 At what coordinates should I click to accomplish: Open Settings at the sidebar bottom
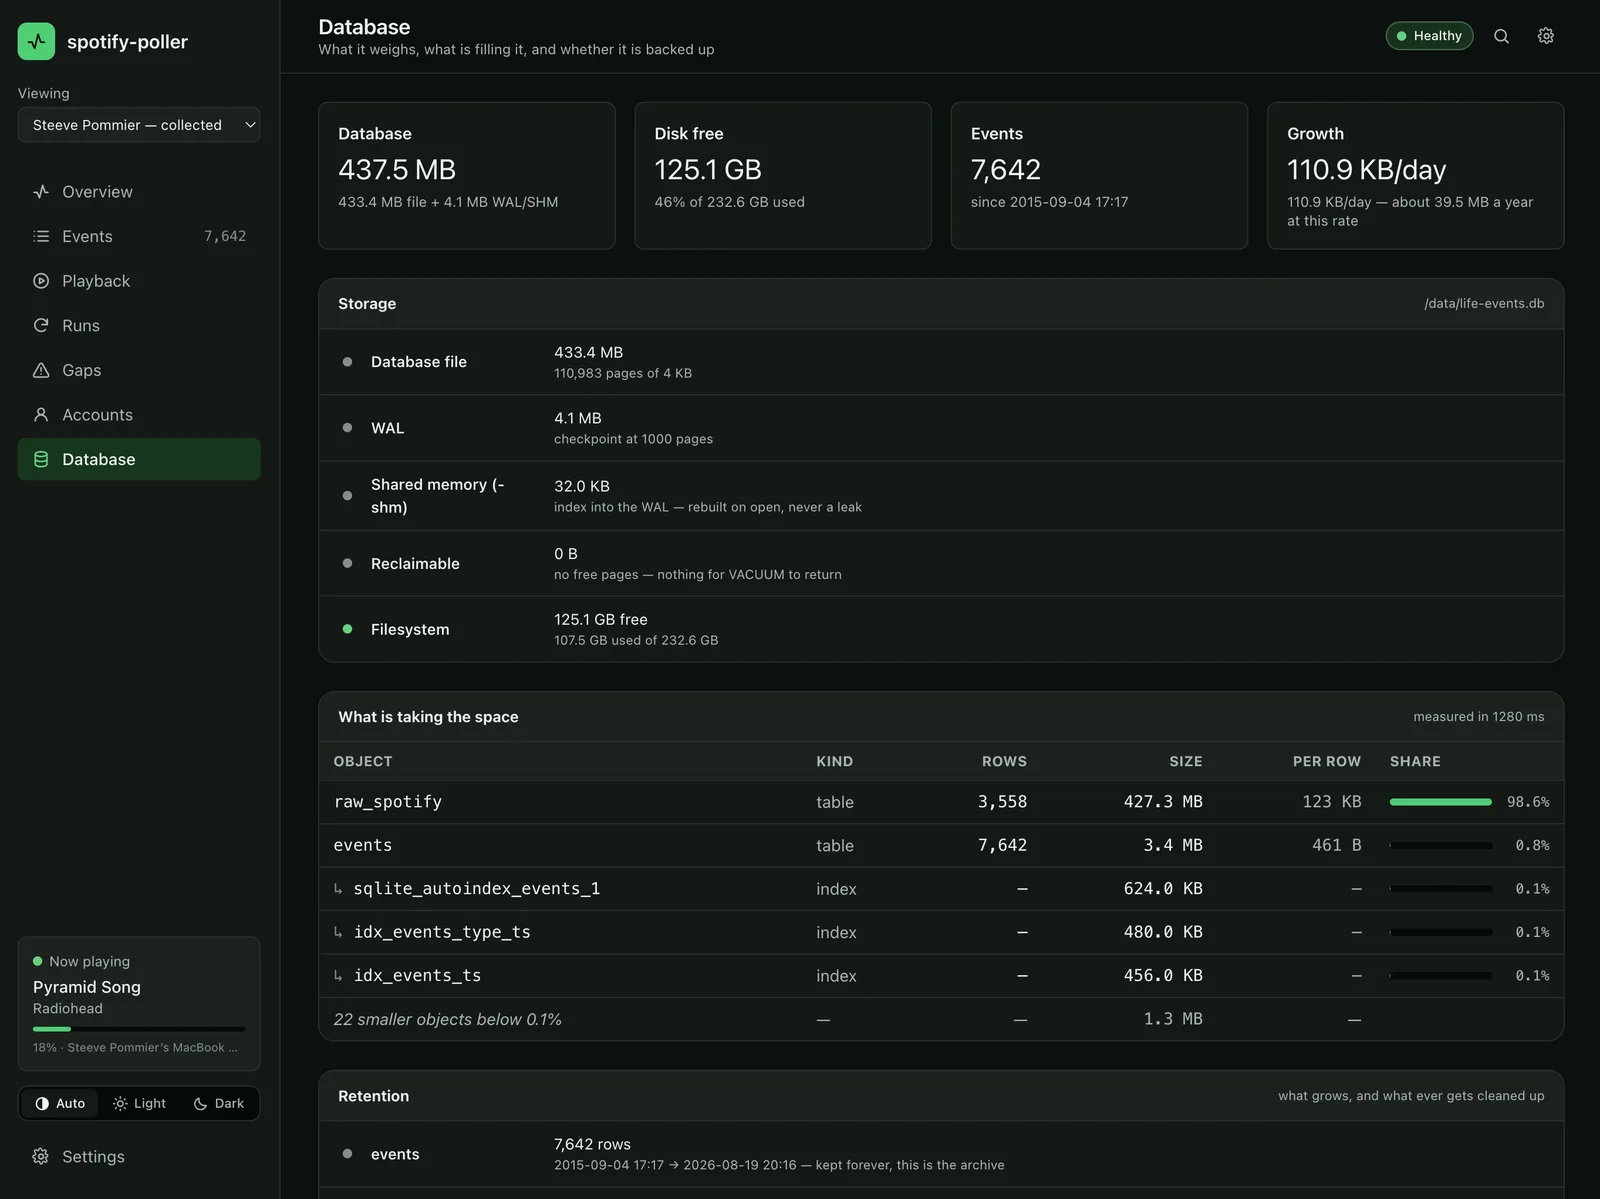pyautogui.click(x=139, y=1156)
